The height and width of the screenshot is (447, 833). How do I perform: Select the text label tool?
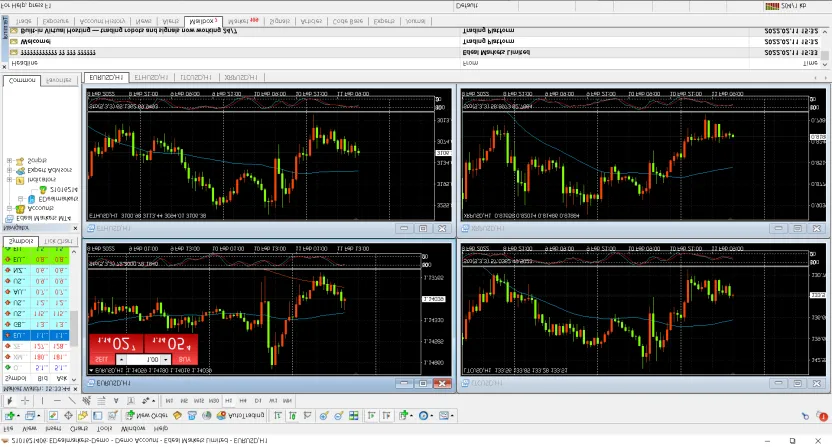(x=131, y=401)
